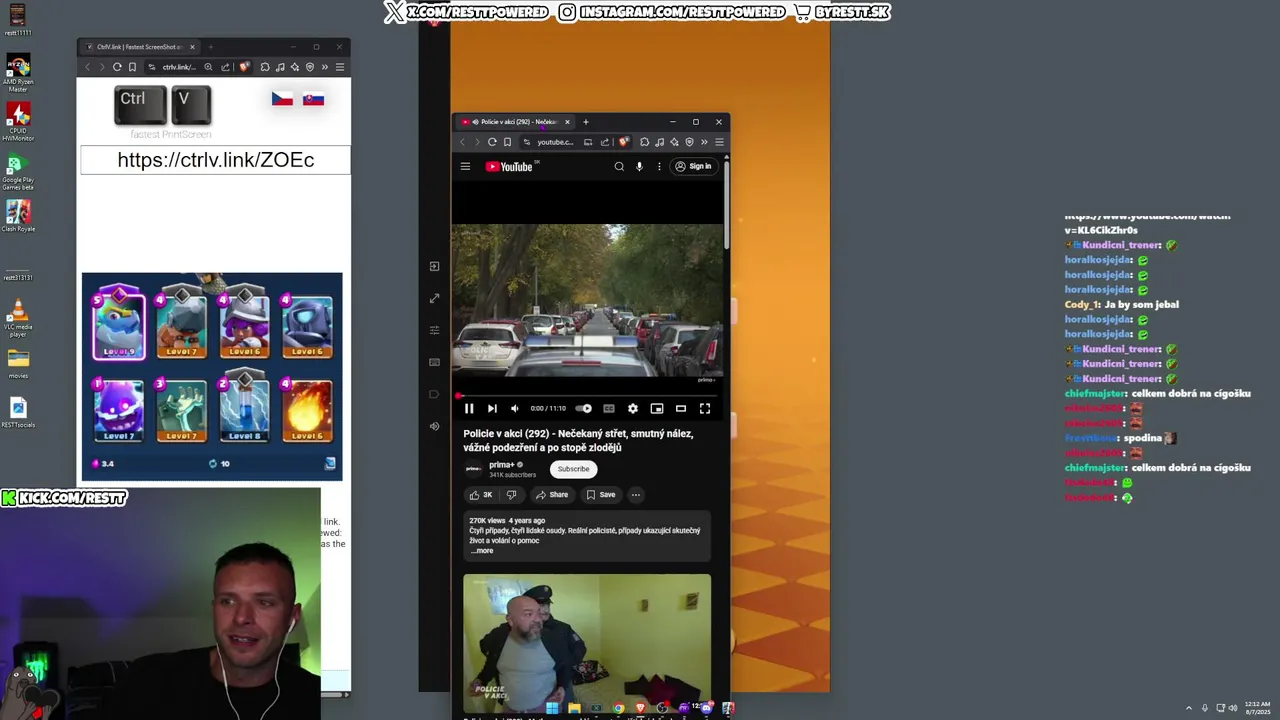Open Google Play Games beta shortcut
This screenshot has height=720, width=1280.
(x=18, y=171)
